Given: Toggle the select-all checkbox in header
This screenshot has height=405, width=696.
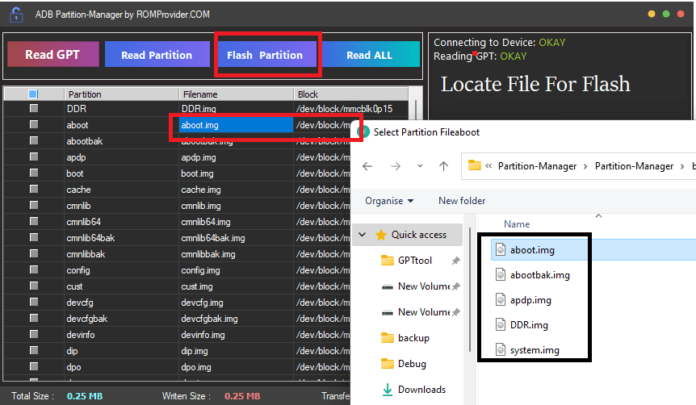Looking at the screenshot, I should [33, 94].
